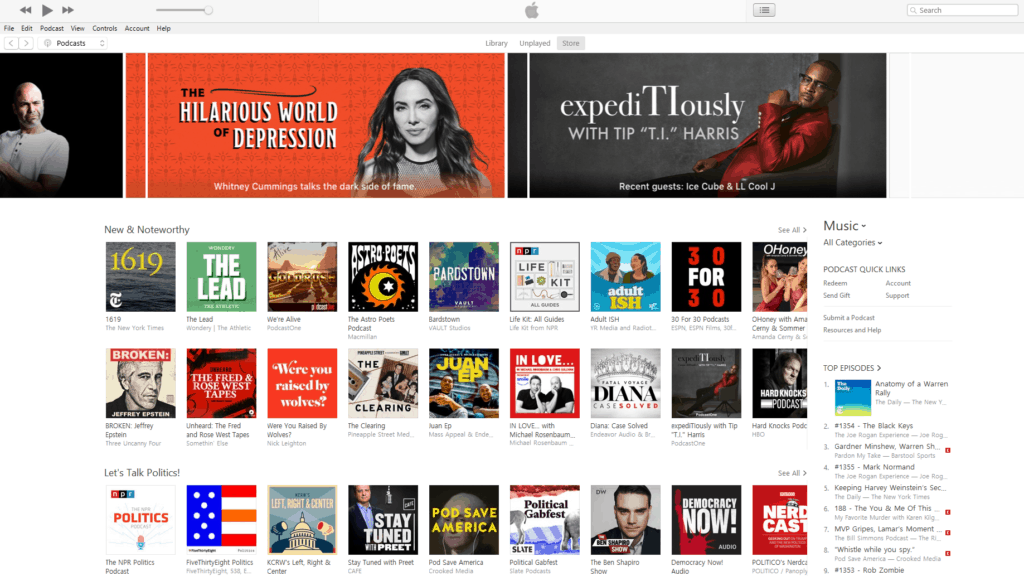This screenshot has height=576, width=1024.
Task: Open the We're Alive podcast artwork
Action: pyautogui.click(x=302, y=277)
